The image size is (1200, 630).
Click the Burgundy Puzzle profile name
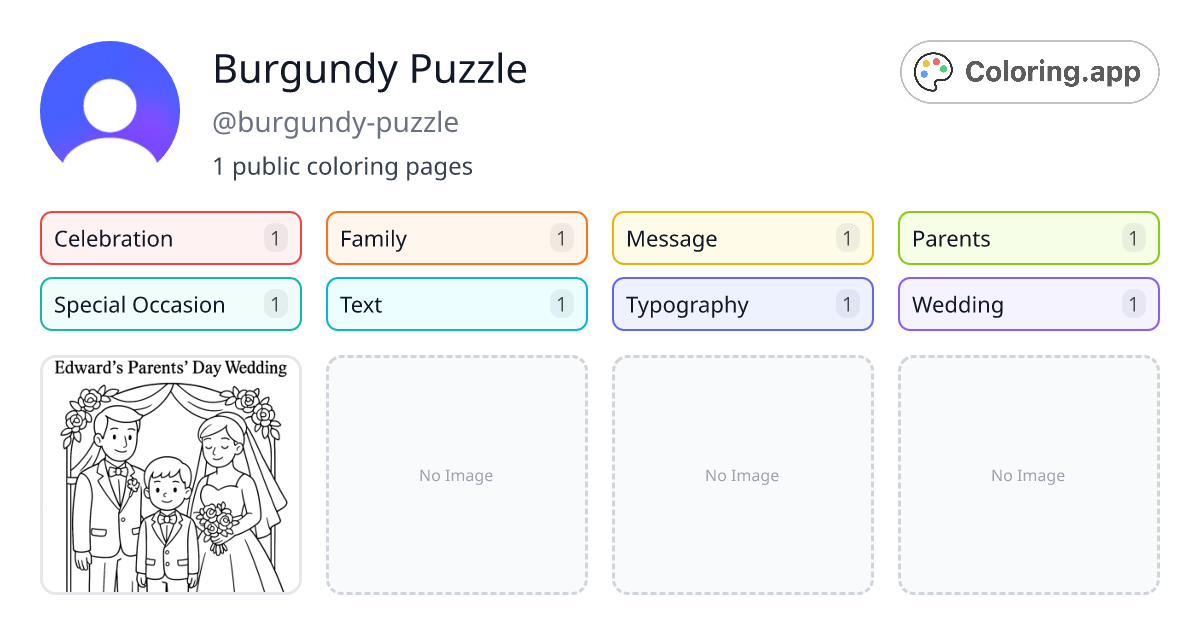point(370,69)
